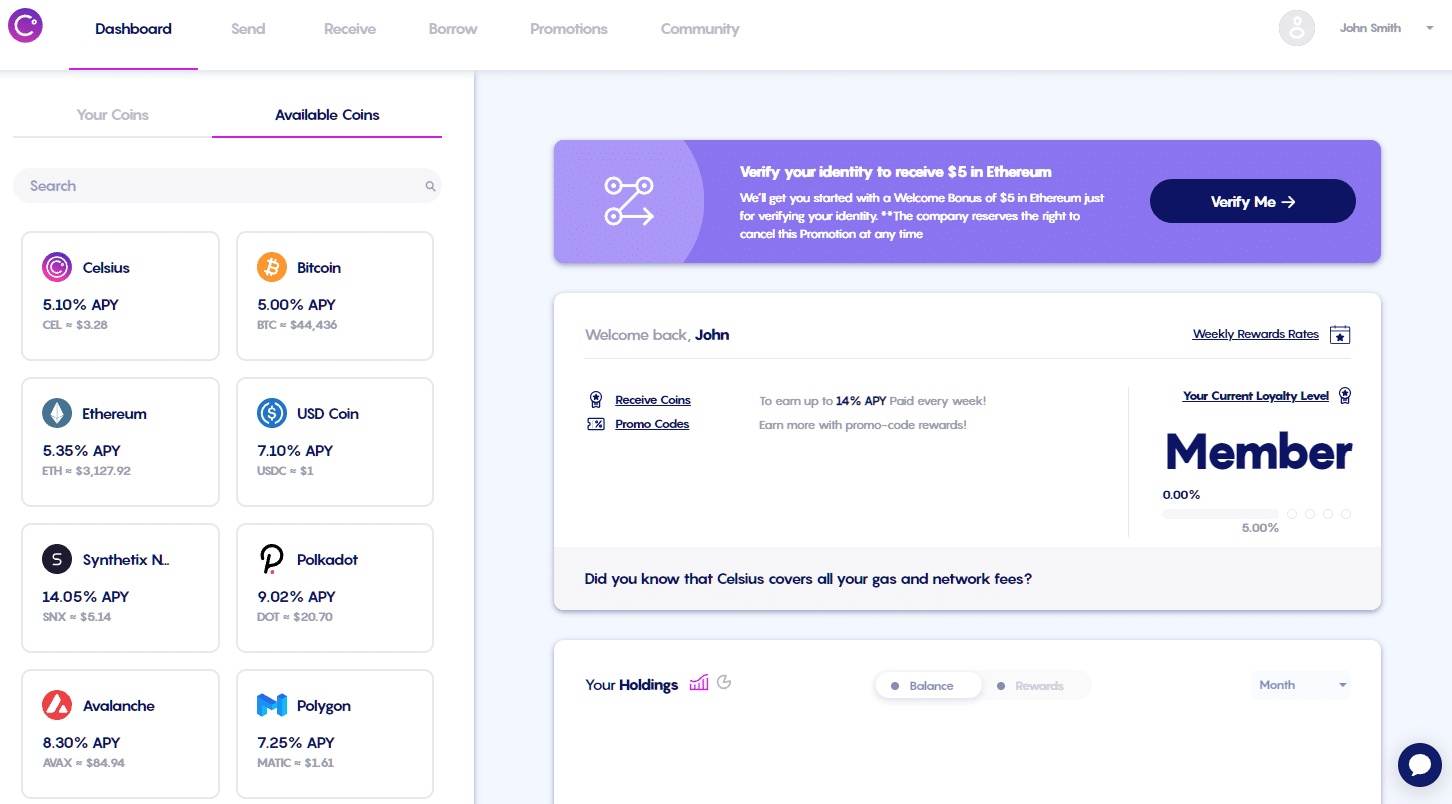
Task: Click the Avalanche coin icon
Action: point(57,705)
